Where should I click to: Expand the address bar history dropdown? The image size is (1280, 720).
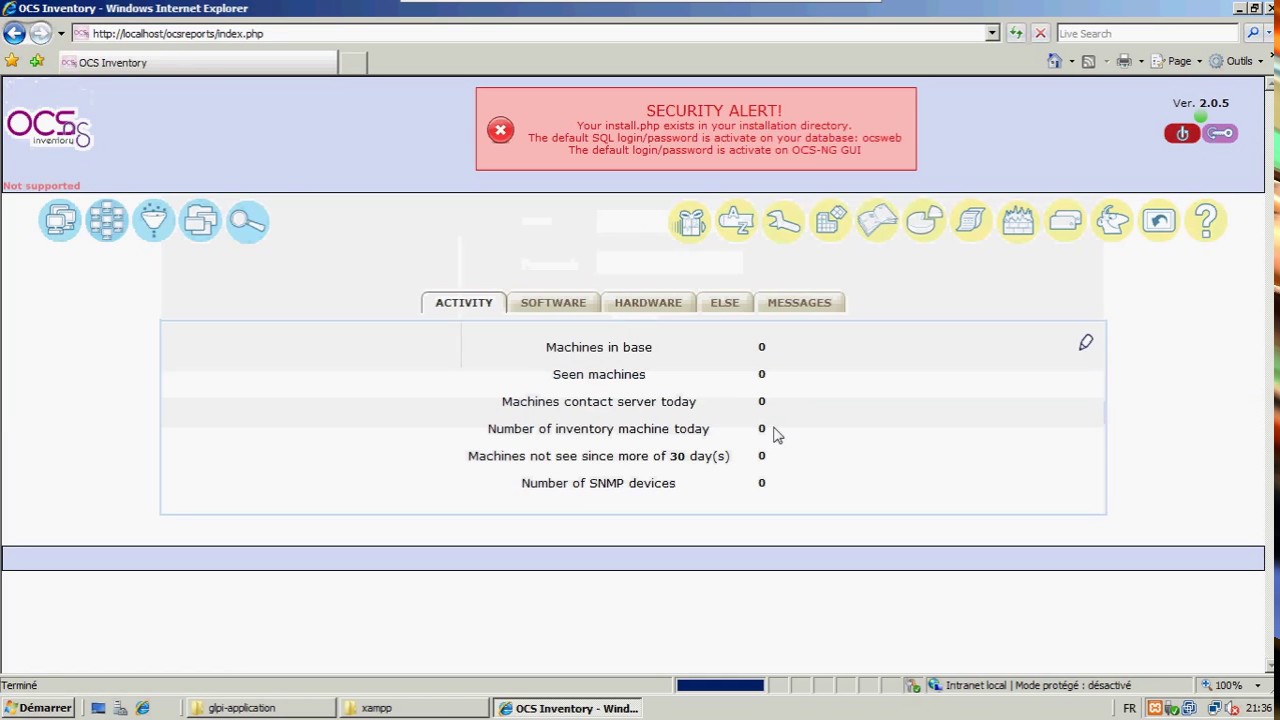(992, 33)
